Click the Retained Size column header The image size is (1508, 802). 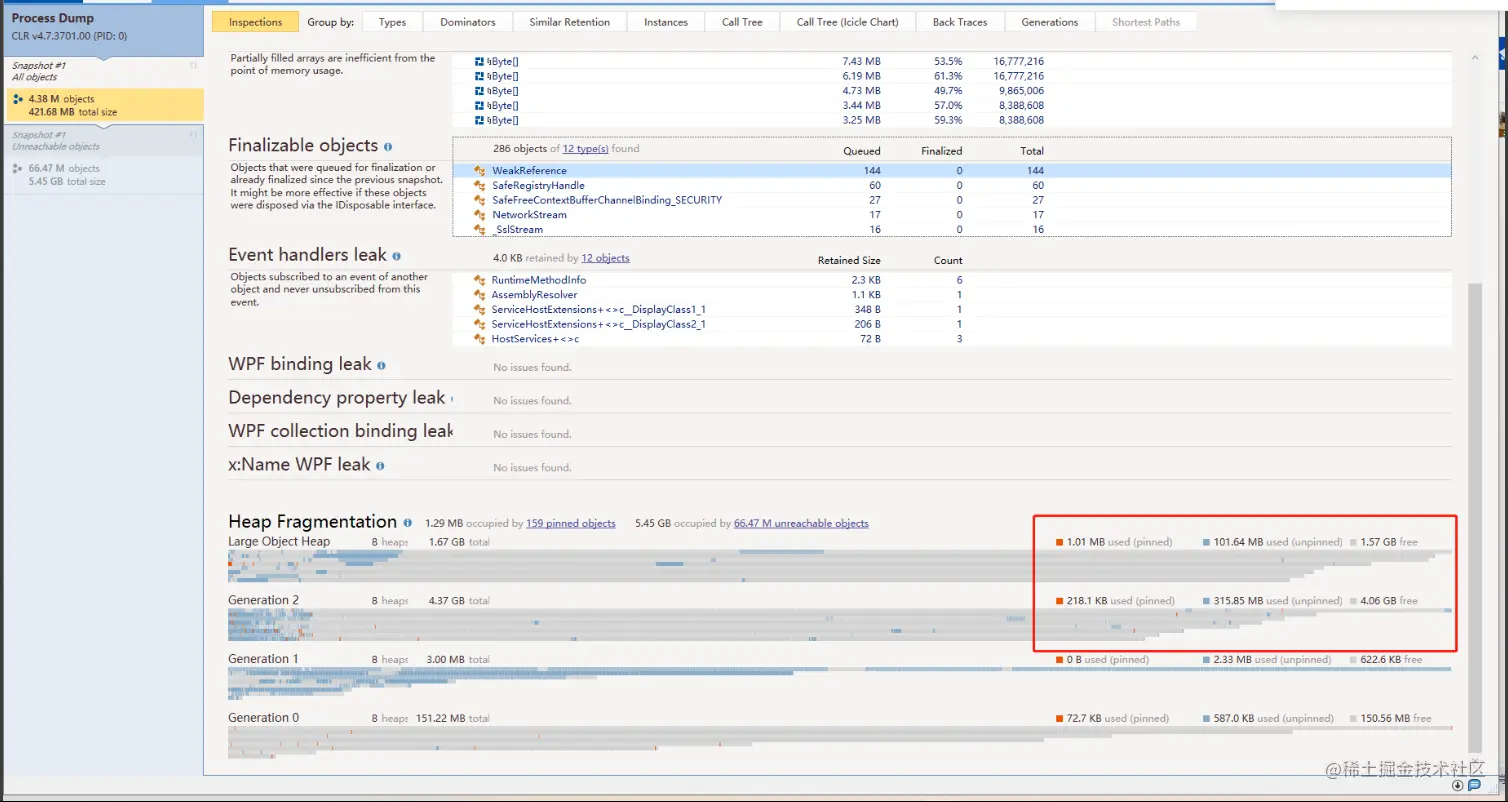click(x=849, y=260)
